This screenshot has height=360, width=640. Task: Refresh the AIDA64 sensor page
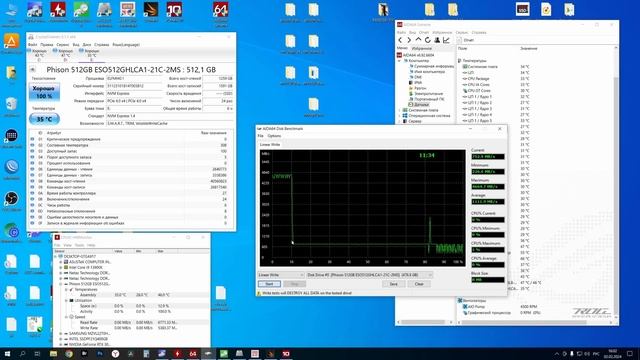pyautogui.click(x=427, y=40)
